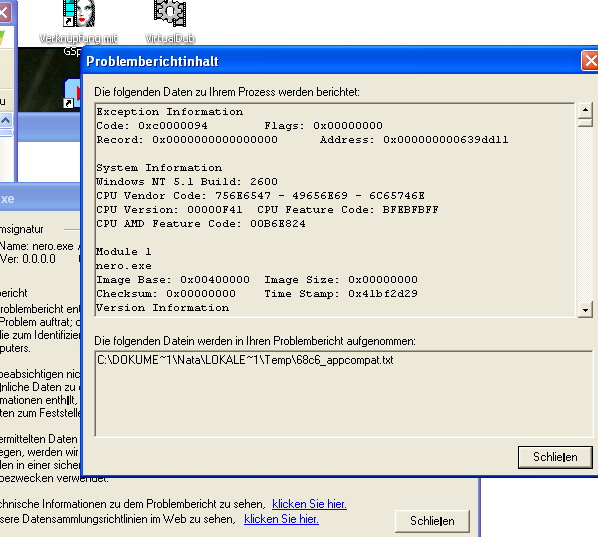Click 'CPU Vendor Code' line in report

coord(260,196)
